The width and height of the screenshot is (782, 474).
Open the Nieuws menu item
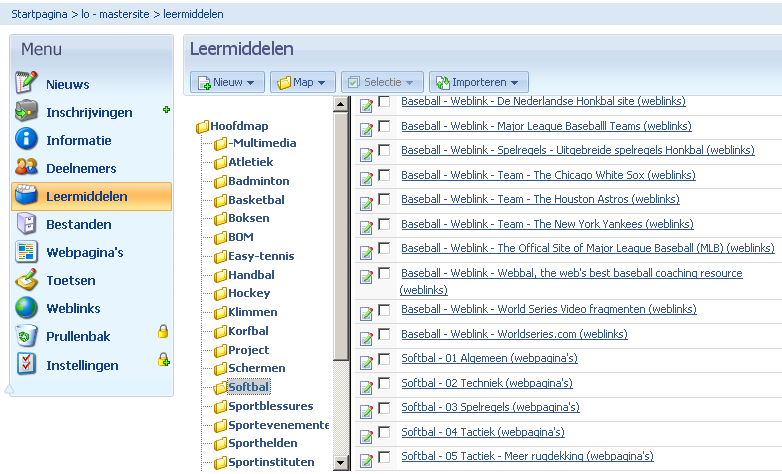pos(68,84)
